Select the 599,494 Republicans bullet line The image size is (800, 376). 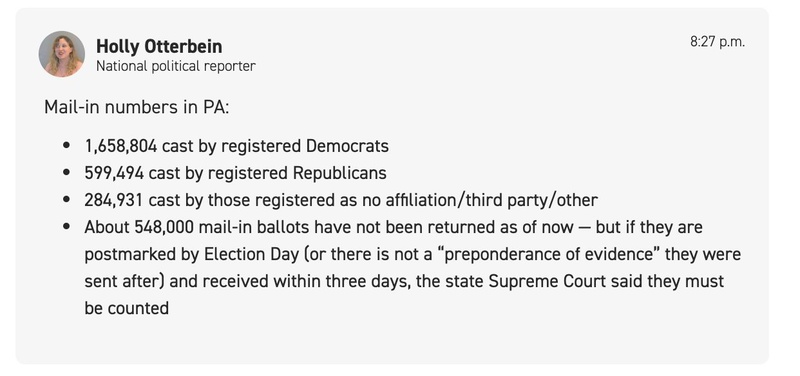(235, 173)
